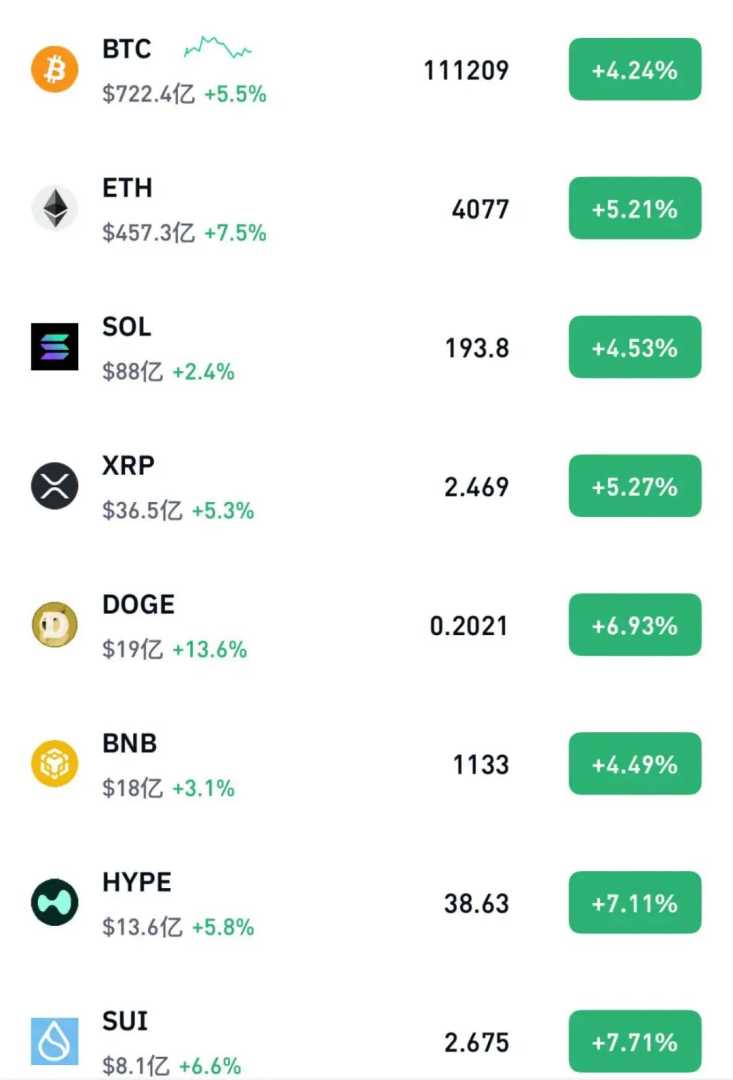Tap the BNB +4.49% change button
The height and width of the screenshot is (1080, 733).
point(635,765)
